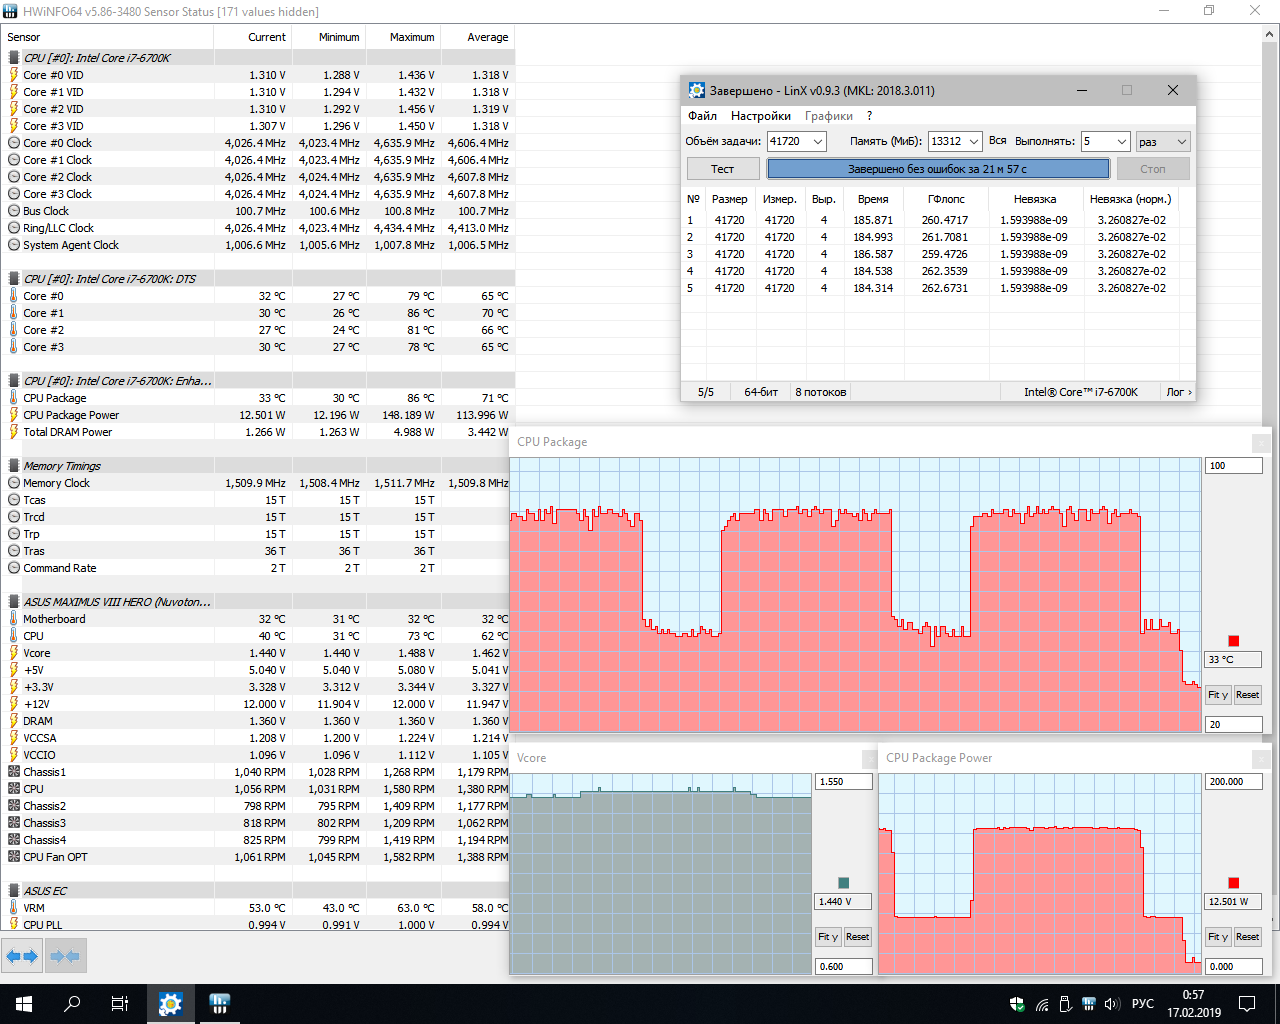Open the Графики menu in LinX

(829, 116)
